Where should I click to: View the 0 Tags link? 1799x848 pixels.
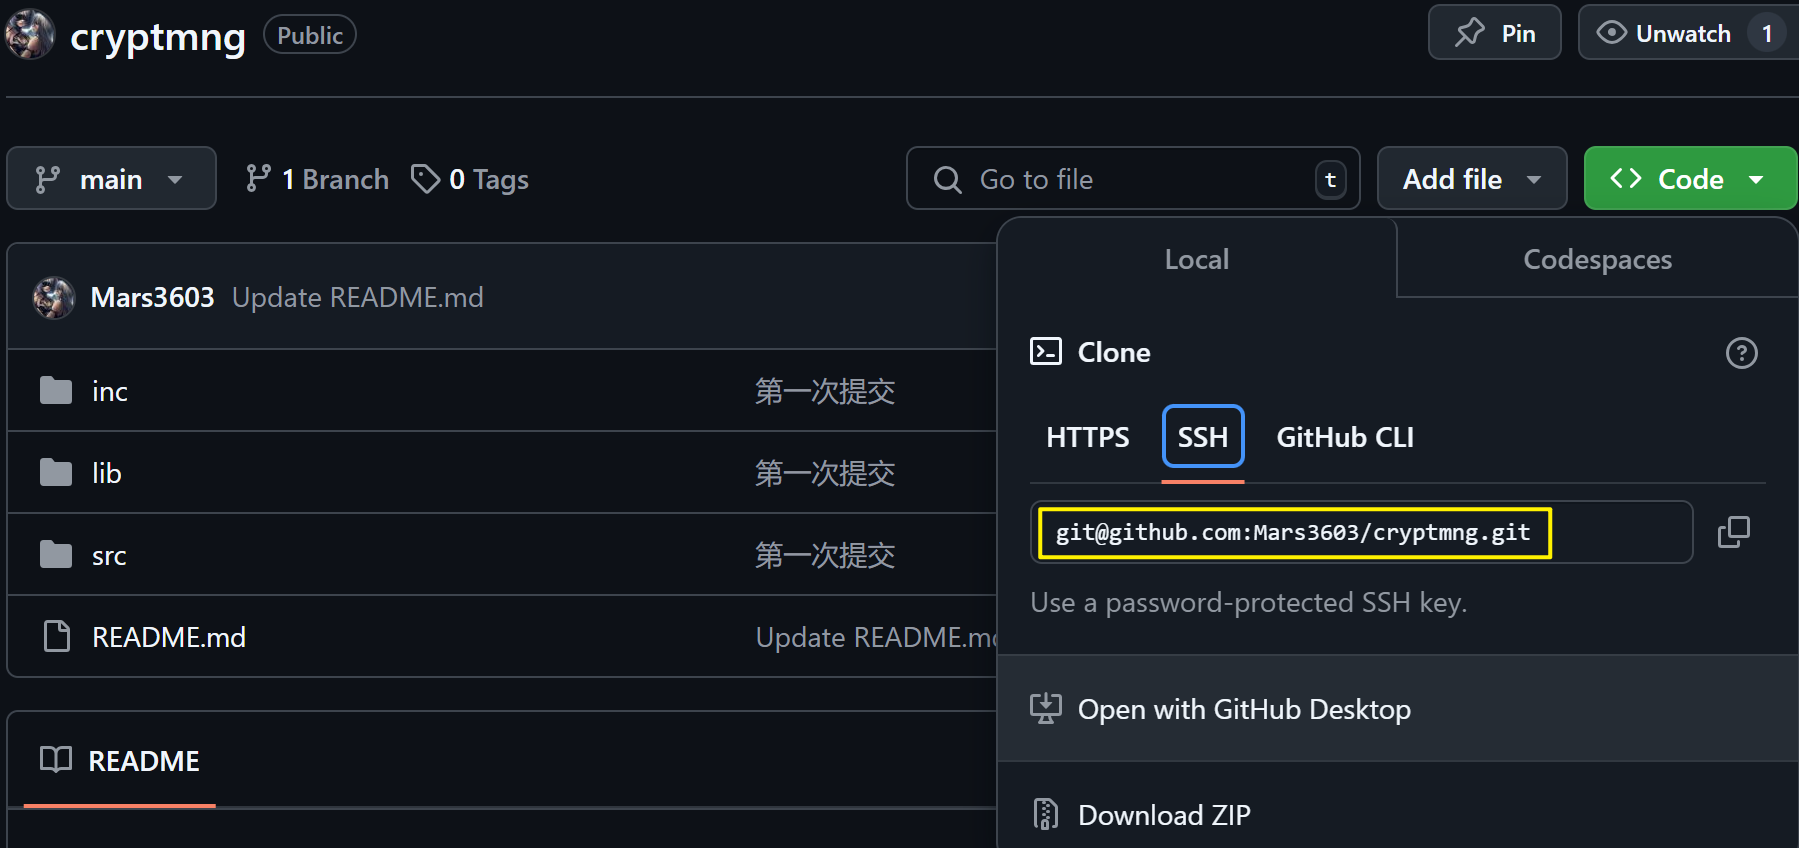[470, 179]
